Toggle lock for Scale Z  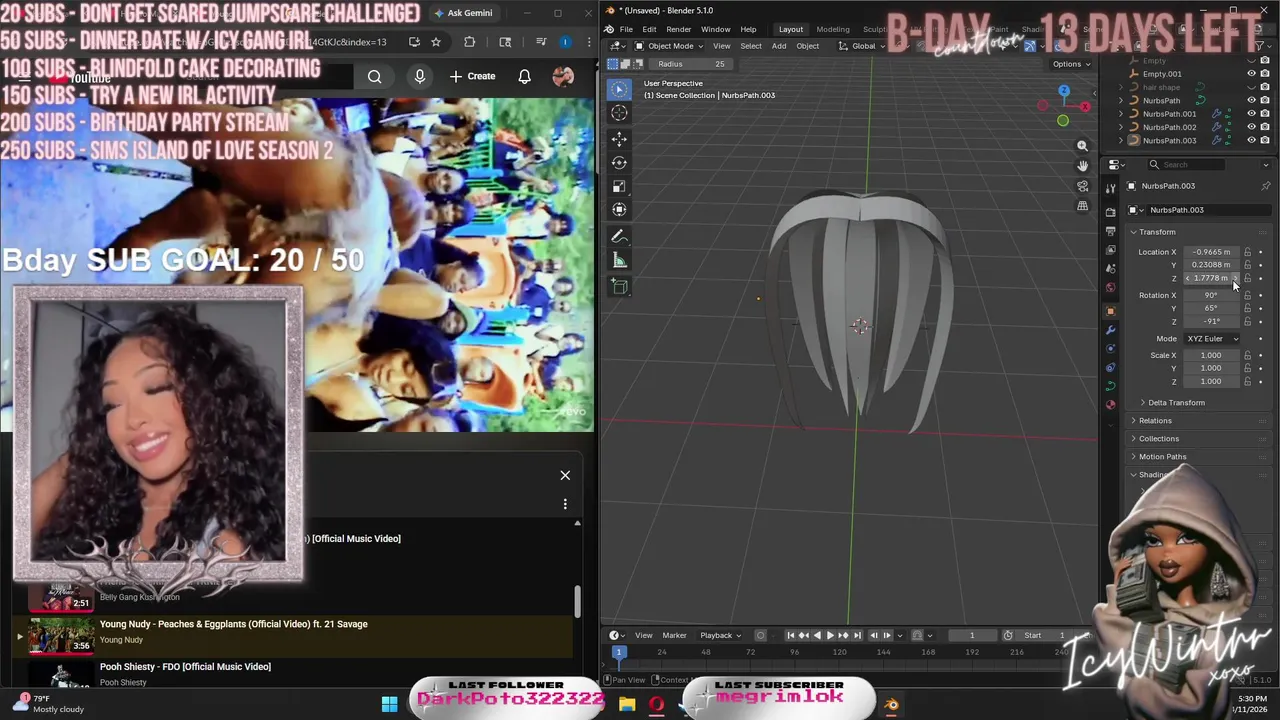click(x=1247, y=381)
